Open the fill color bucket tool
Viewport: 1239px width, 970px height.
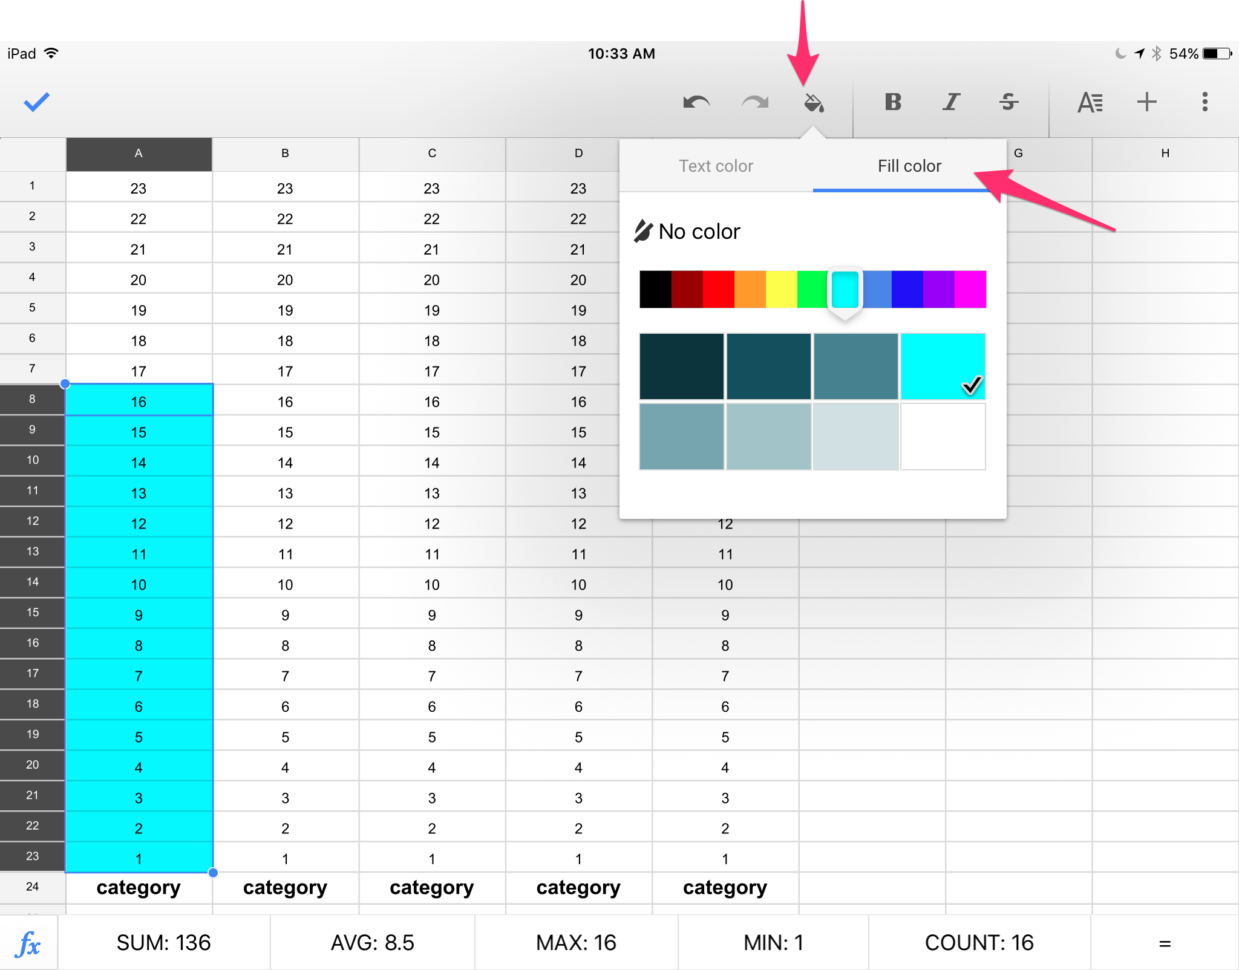814,101
